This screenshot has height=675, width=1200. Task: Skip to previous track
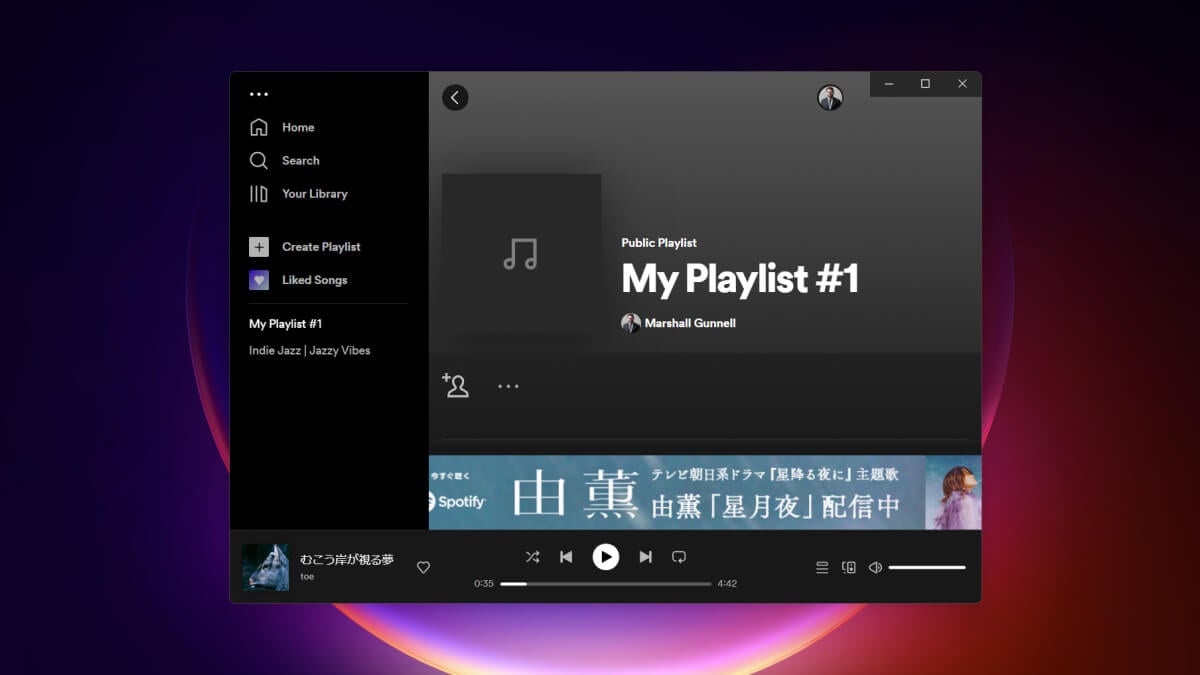click(566, 557)
